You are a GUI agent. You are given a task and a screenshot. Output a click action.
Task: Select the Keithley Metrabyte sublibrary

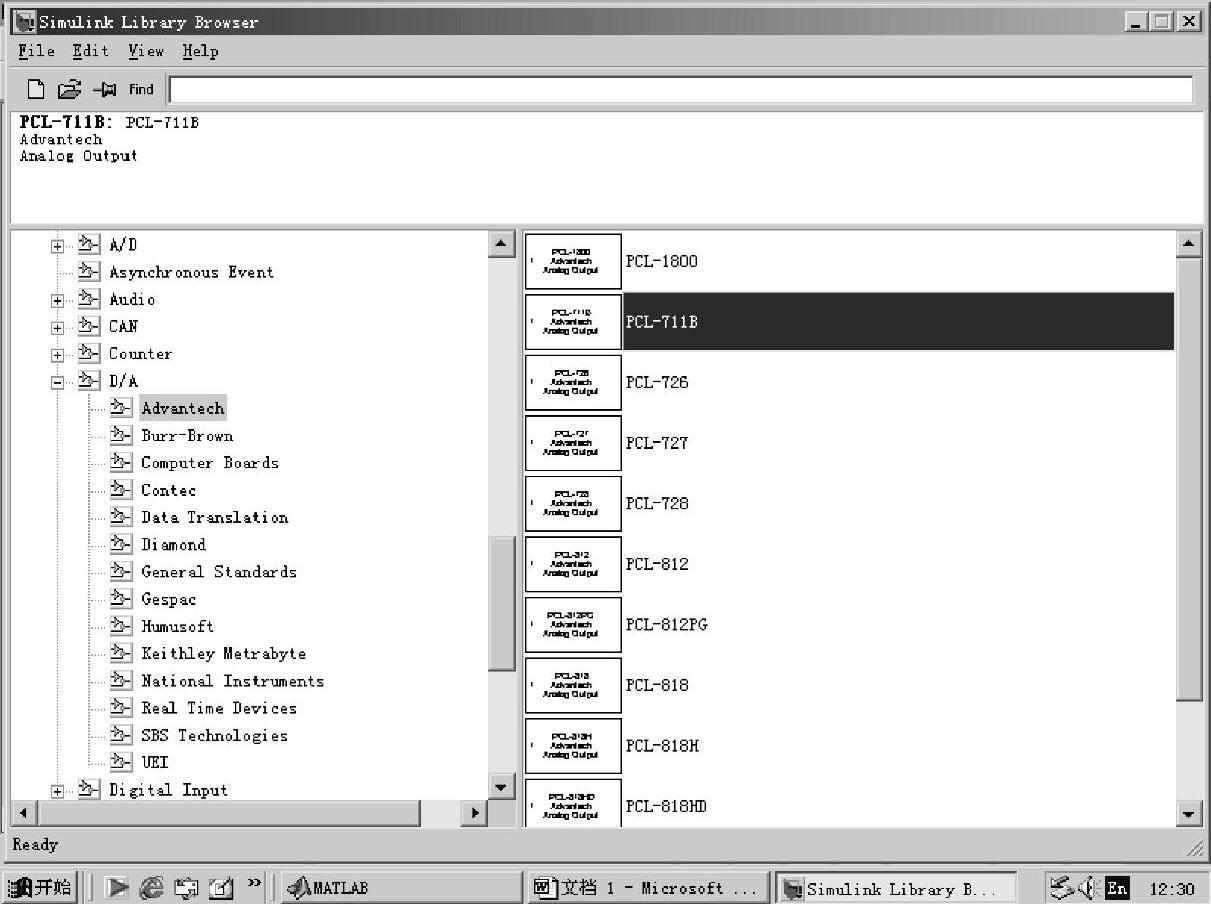[x=223, y=654]
